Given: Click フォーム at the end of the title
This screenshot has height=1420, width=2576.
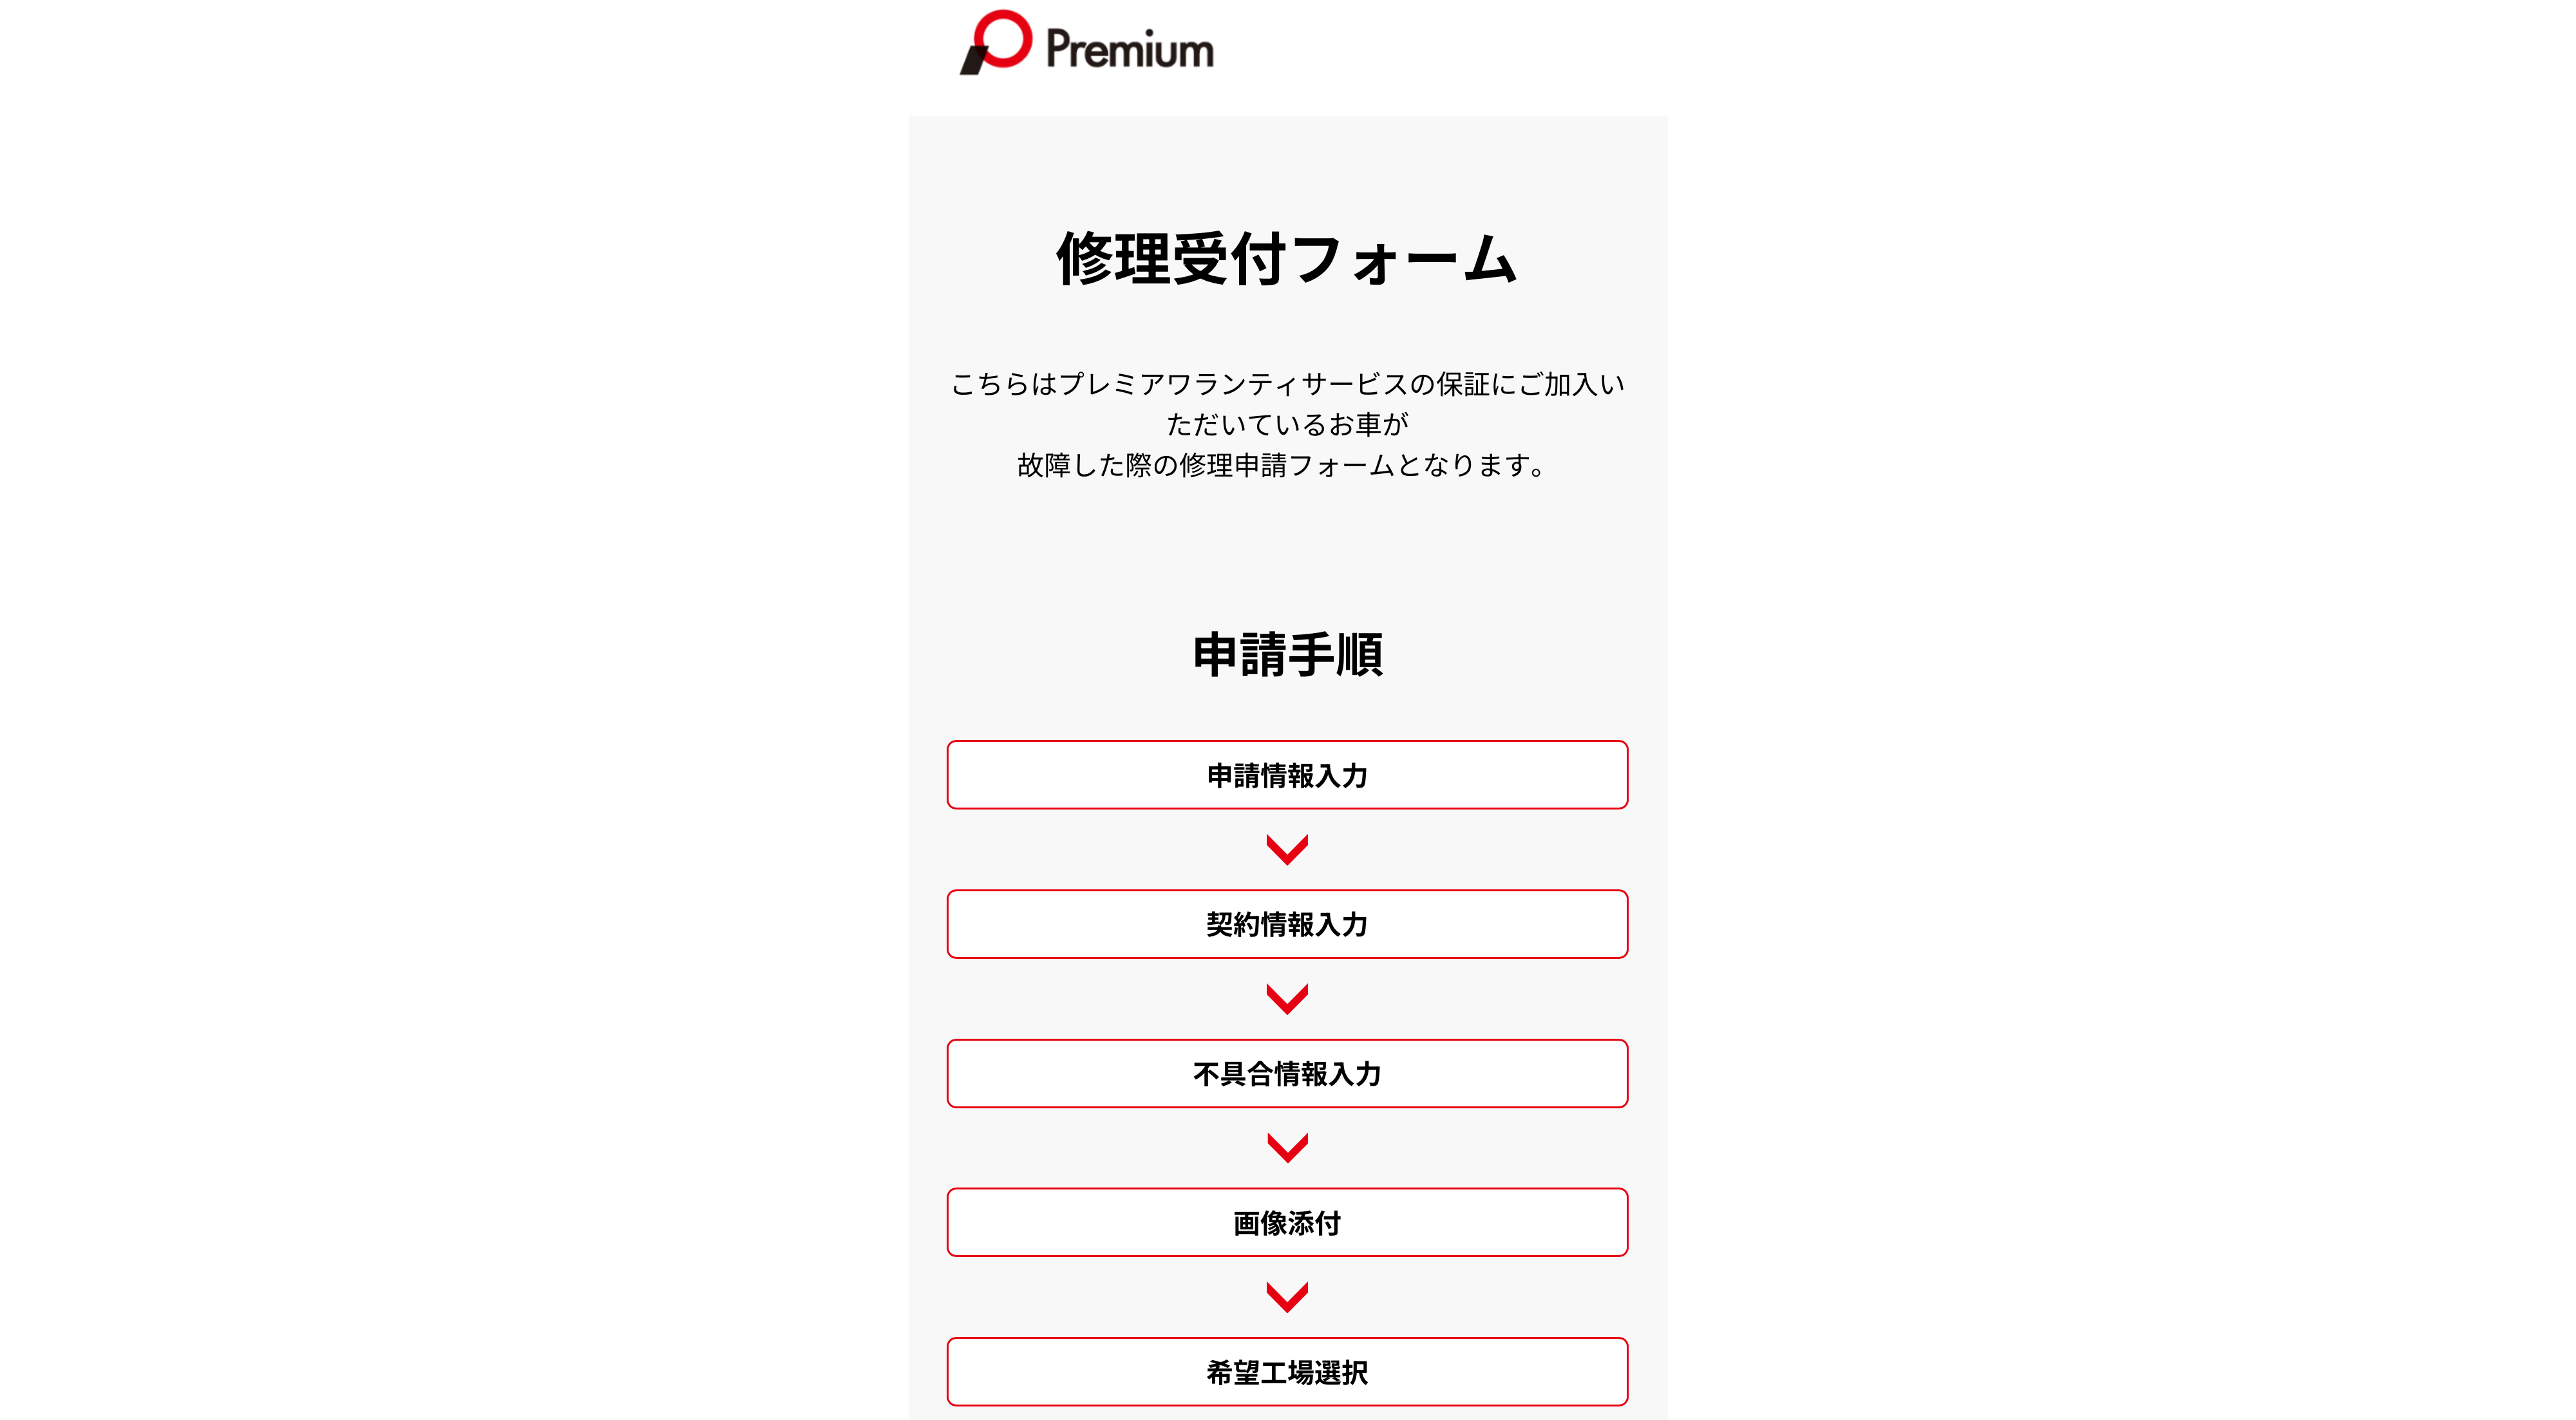Looking at the screenshot, I should click(1404, 259).
